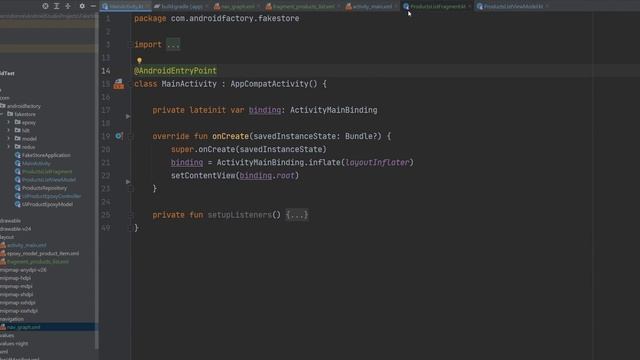Click FakeStoreApplication Kotlin file icon
The width and height of the screenshot is (640, 360).
[x=18, y=155]
